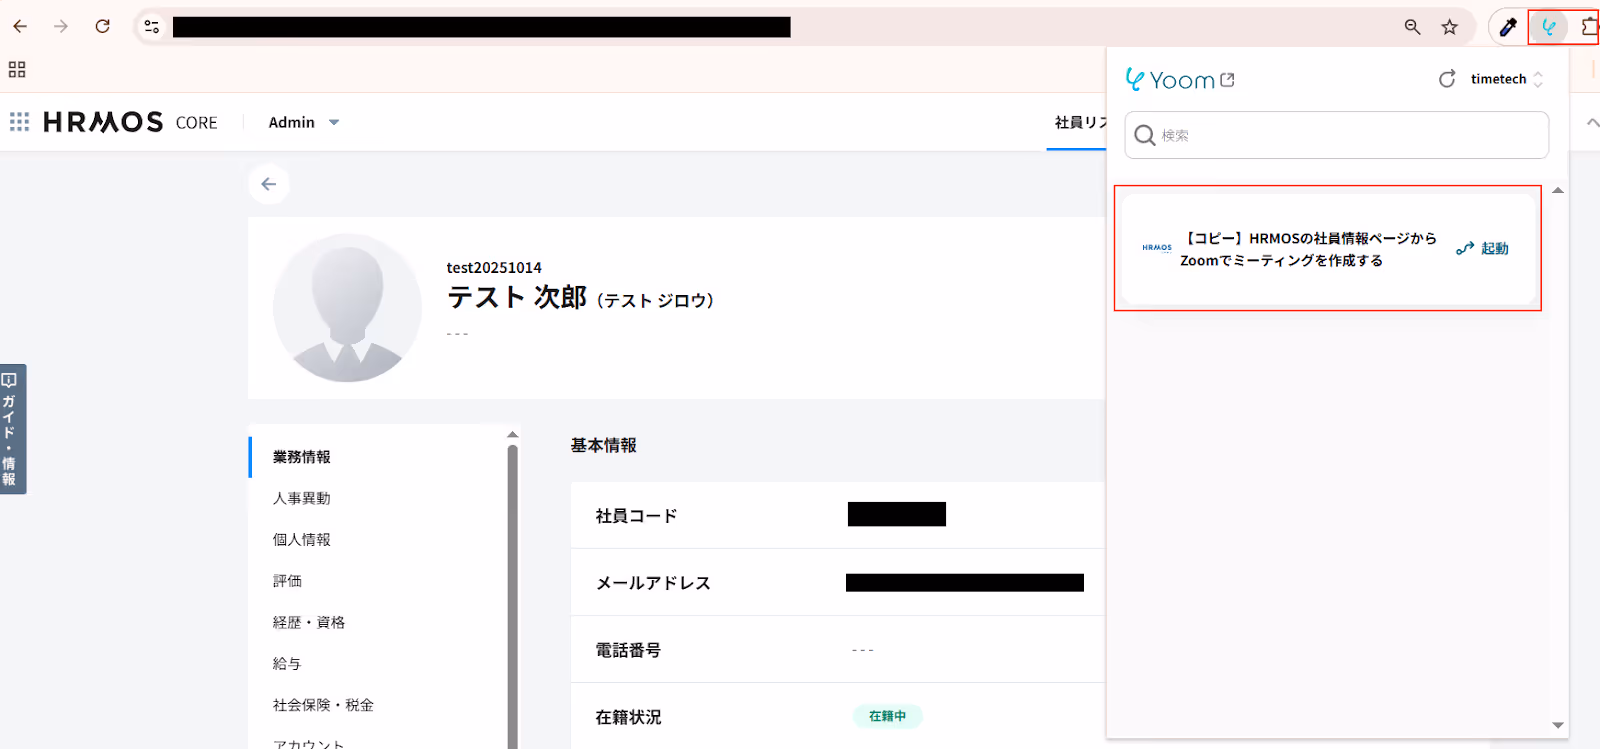Click Yoom panel scroll down arrow
The width and height of the screenshot is (1600, 749).
tap(1558, 725)
